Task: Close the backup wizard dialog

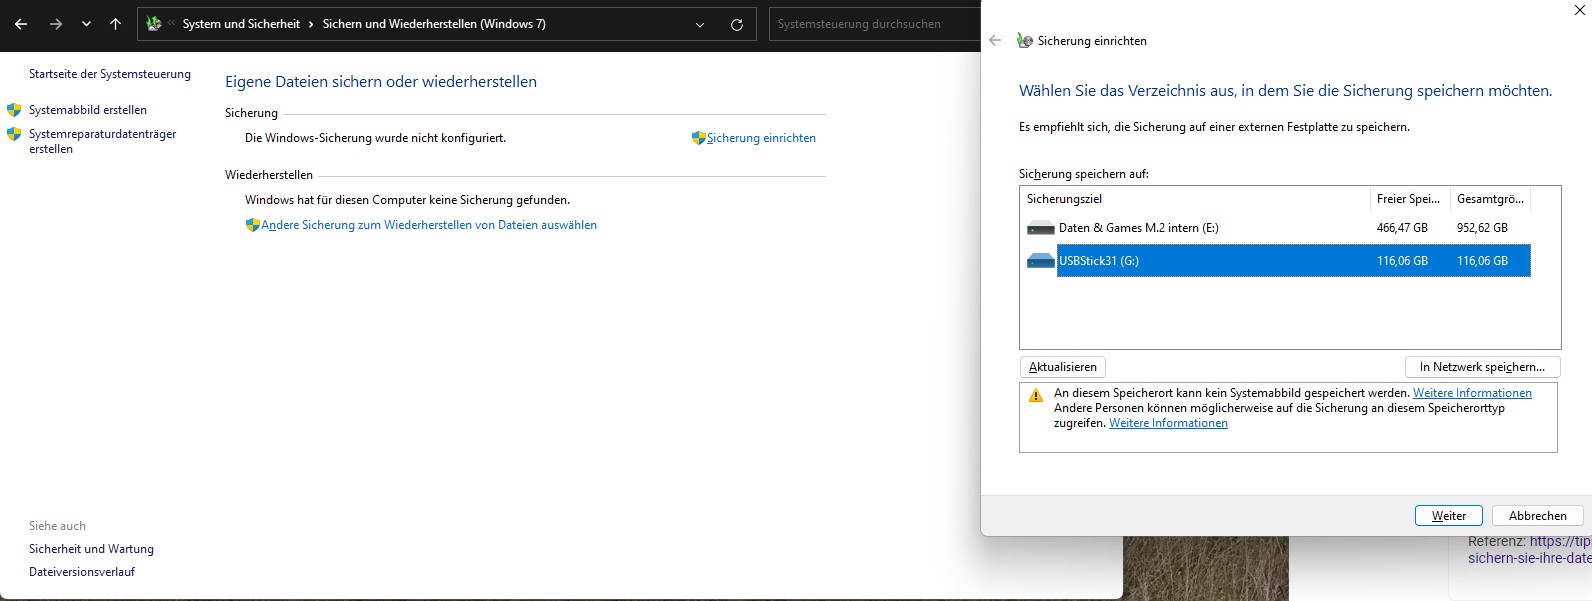Action: [1580, 10]
